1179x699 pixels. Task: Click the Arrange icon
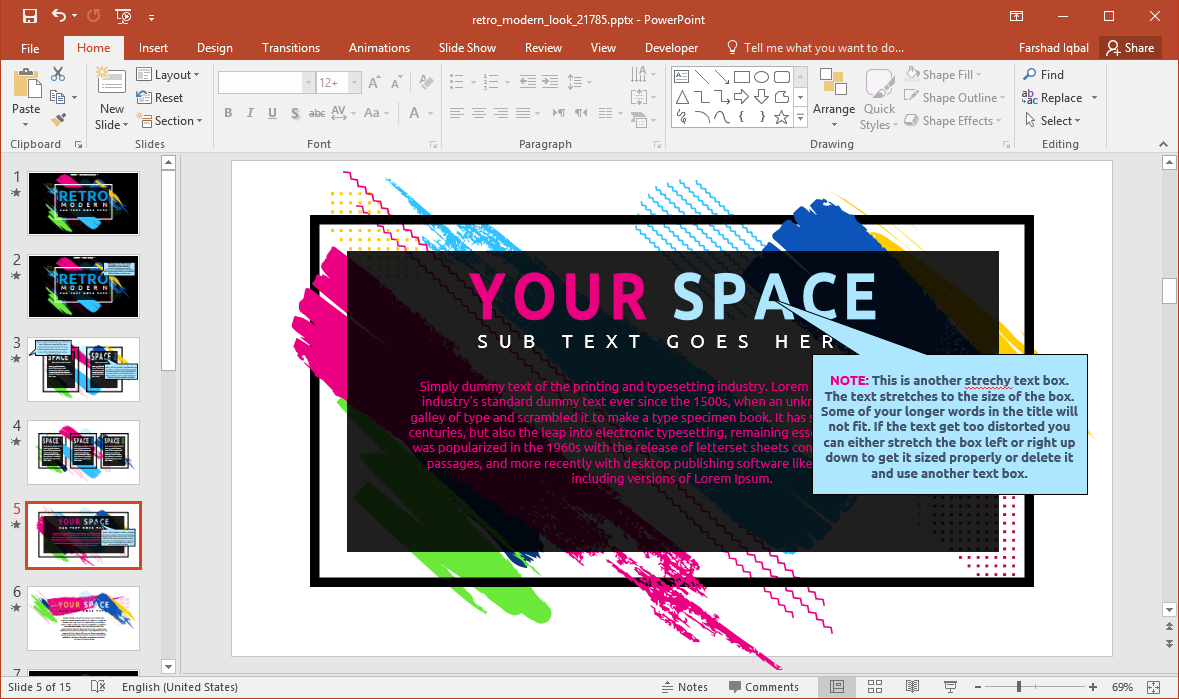[834, 98]
